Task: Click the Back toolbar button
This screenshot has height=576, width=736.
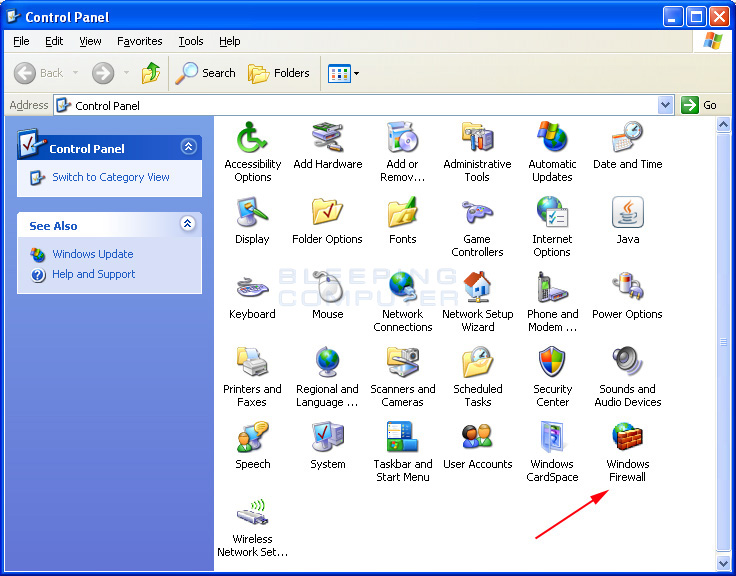Action: [x=38, y=73]
